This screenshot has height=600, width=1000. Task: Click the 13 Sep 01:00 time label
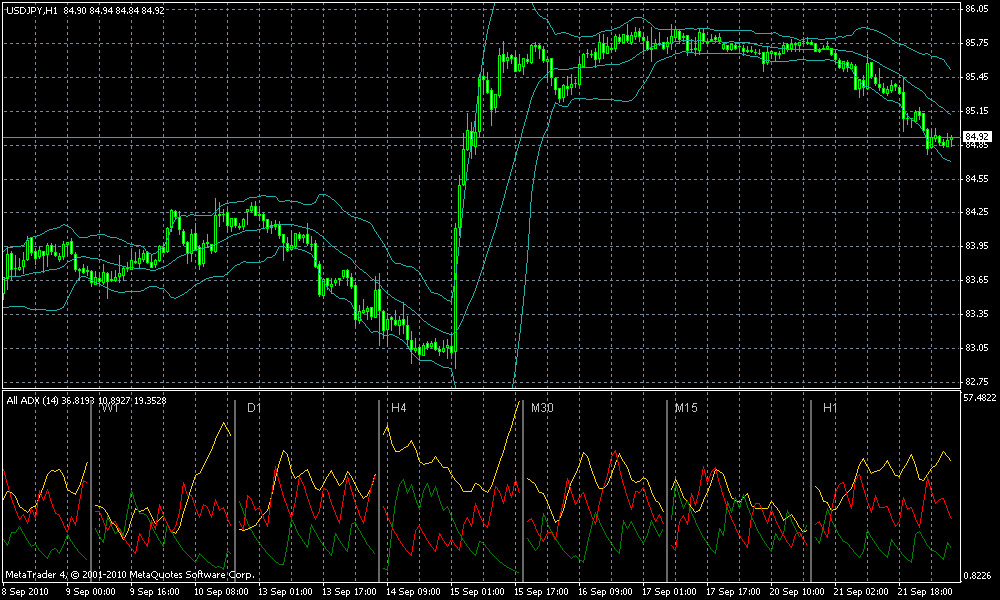285,592
